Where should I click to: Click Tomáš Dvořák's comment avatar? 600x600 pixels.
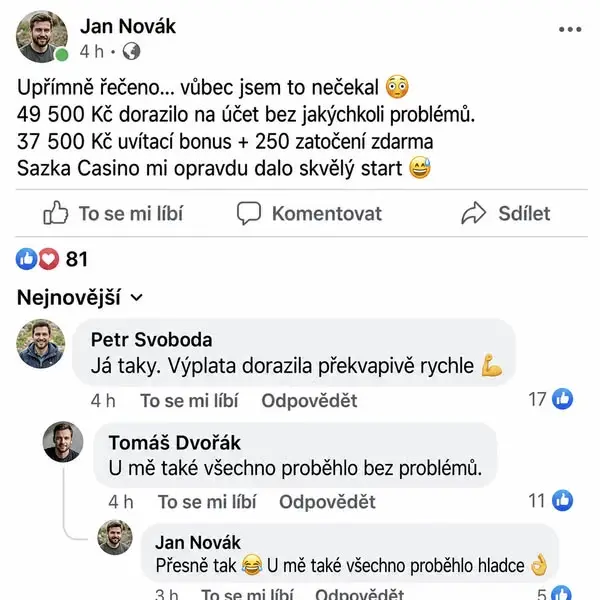coord(63,442)
